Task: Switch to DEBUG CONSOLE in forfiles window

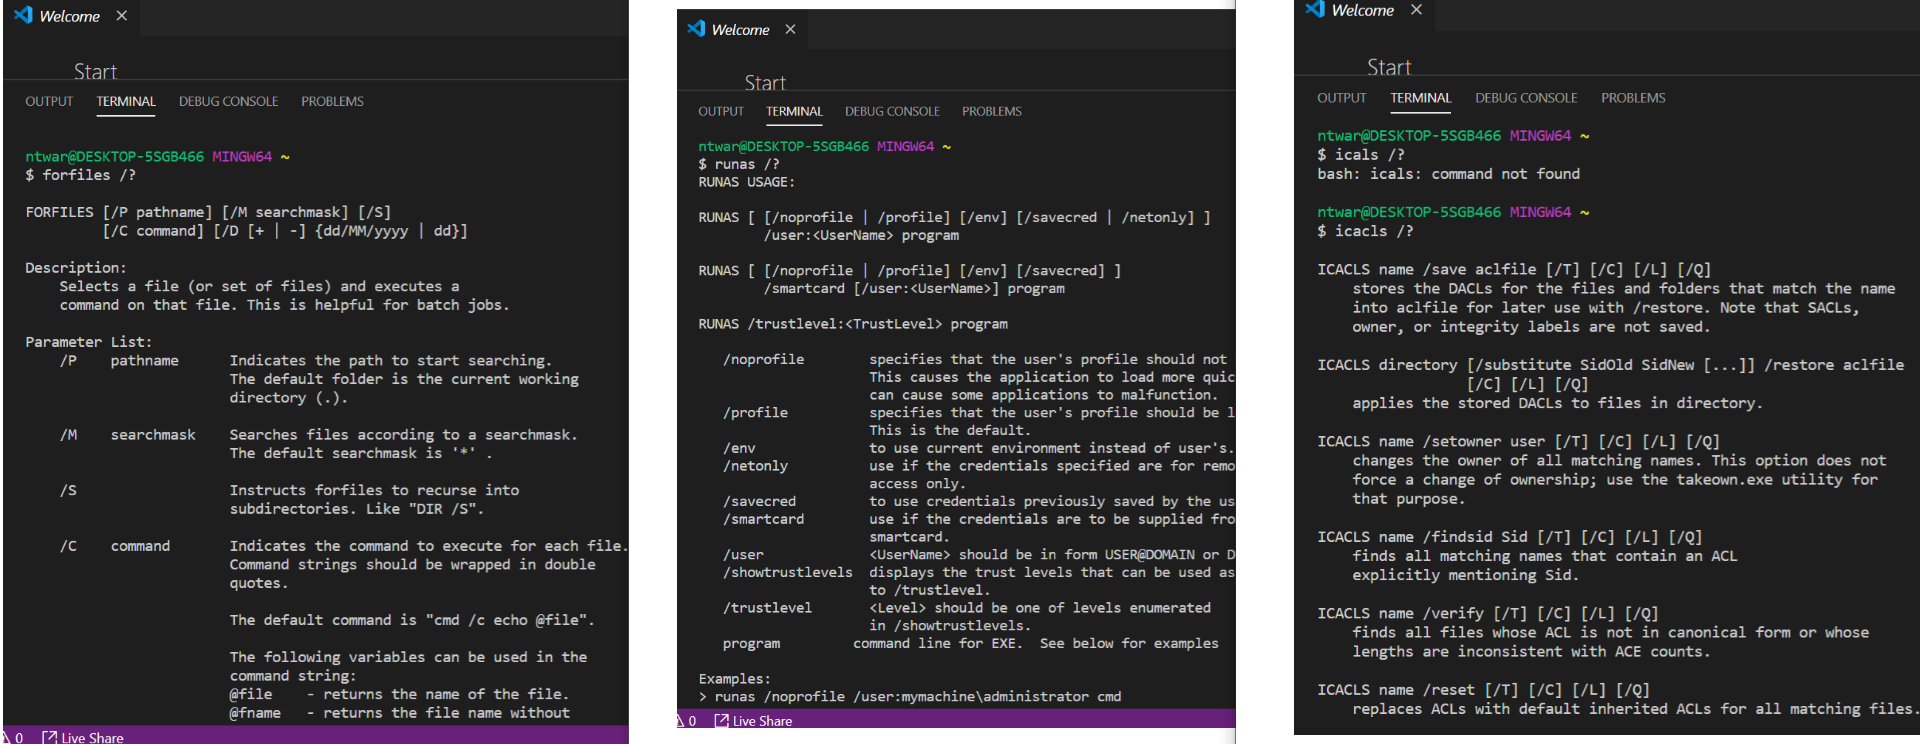Action: tap(228, 102)
